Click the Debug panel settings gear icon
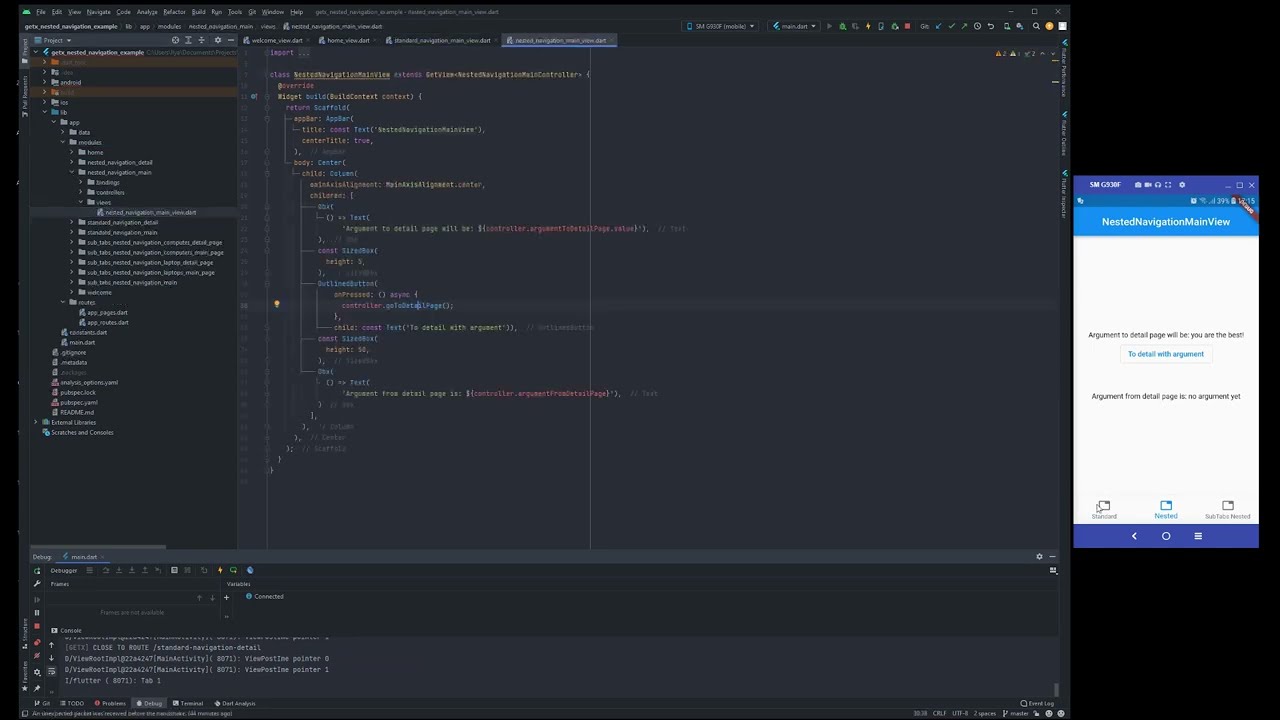1280x720 pixels. pos(1039,557)
